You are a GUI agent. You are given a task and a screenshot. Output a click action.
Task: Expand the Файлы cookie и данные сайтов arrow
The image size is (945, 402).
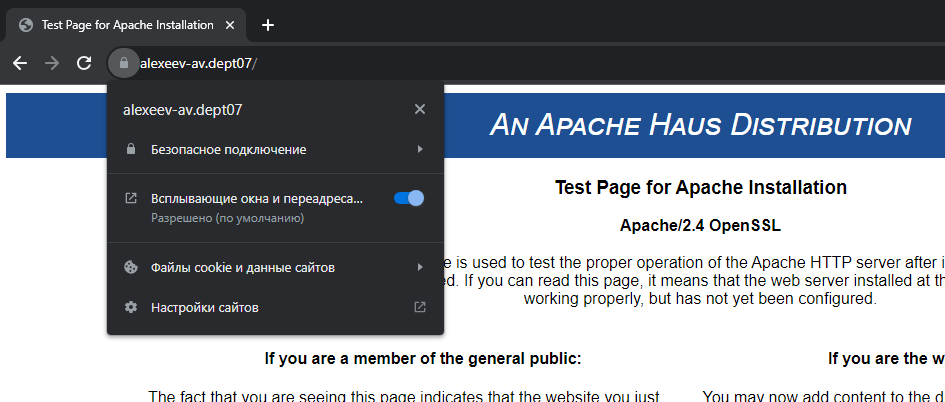[420, 268]
